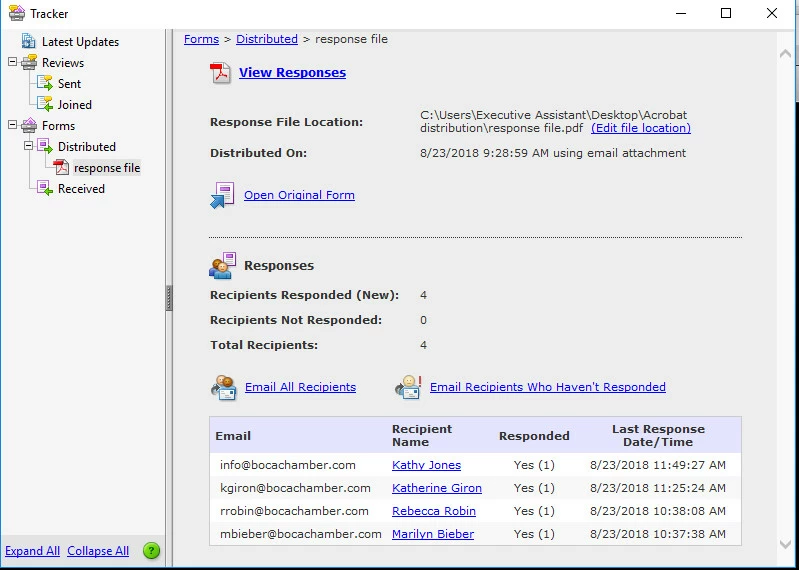Screen dimensions: 799x570
Task: Open the Forms breadcrumb link
Action: 201,39
